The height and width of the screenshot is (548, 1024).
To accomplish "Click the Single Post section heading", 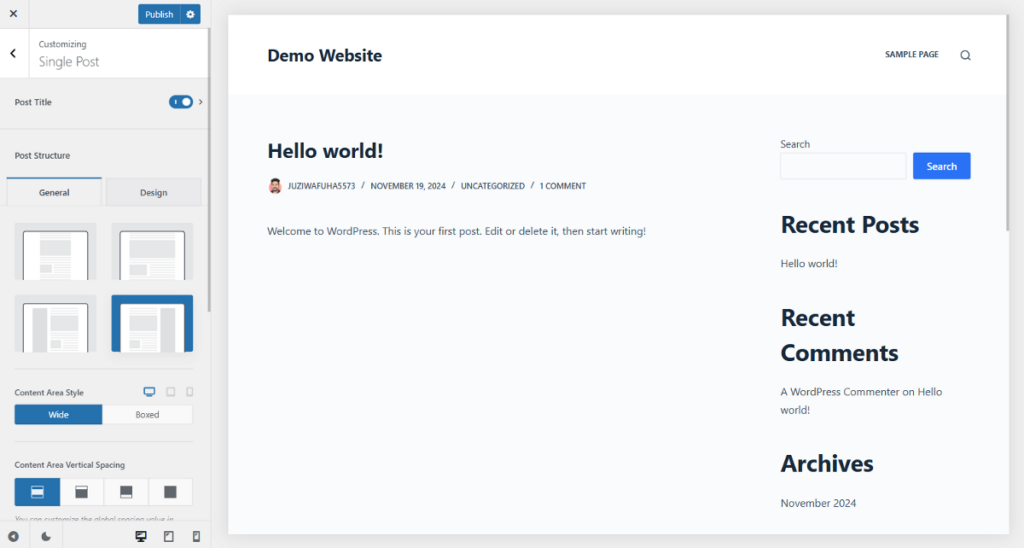I will click(x=69, y=61).
